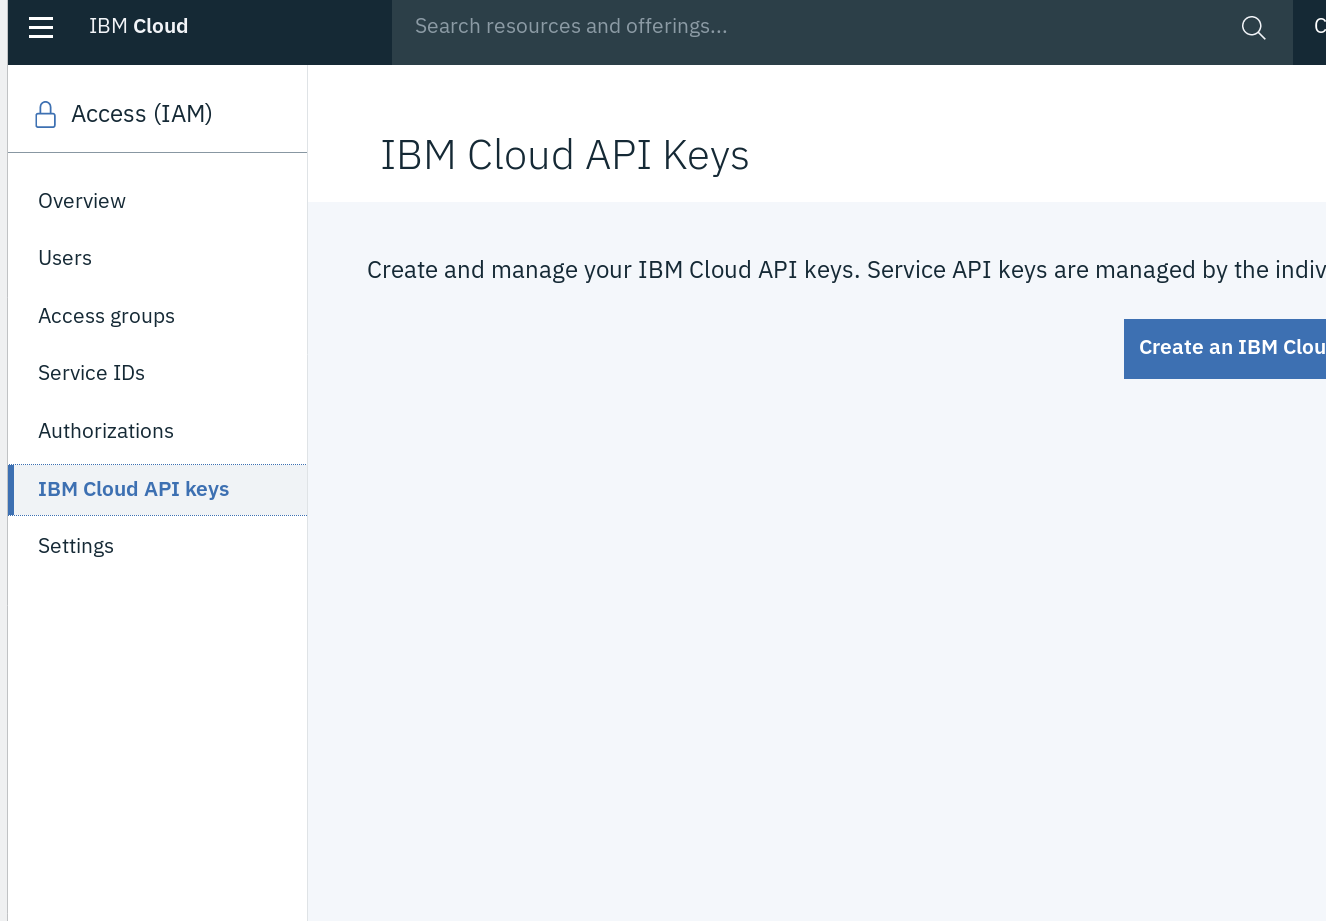Open the Authorizations page

106,431
